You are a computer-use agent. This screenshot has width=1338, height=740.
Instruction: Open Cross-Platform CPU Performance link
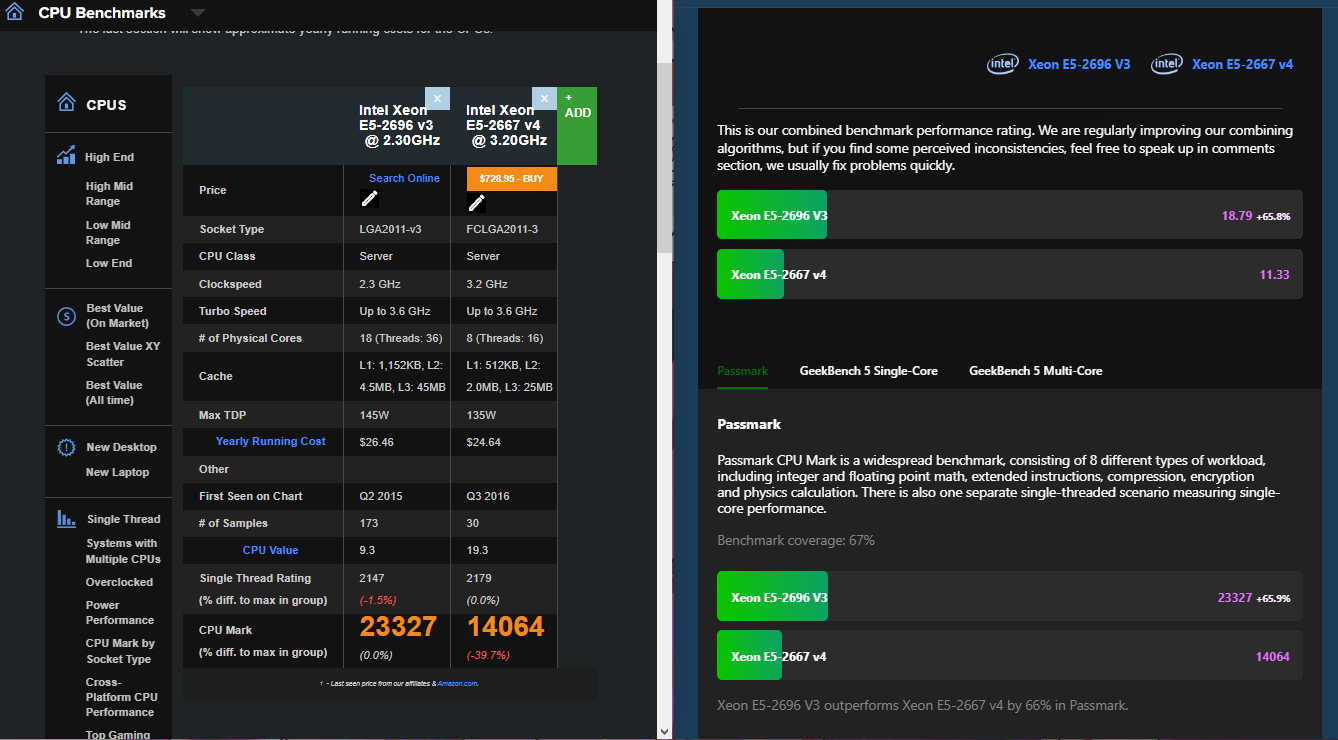pos(121,697)
